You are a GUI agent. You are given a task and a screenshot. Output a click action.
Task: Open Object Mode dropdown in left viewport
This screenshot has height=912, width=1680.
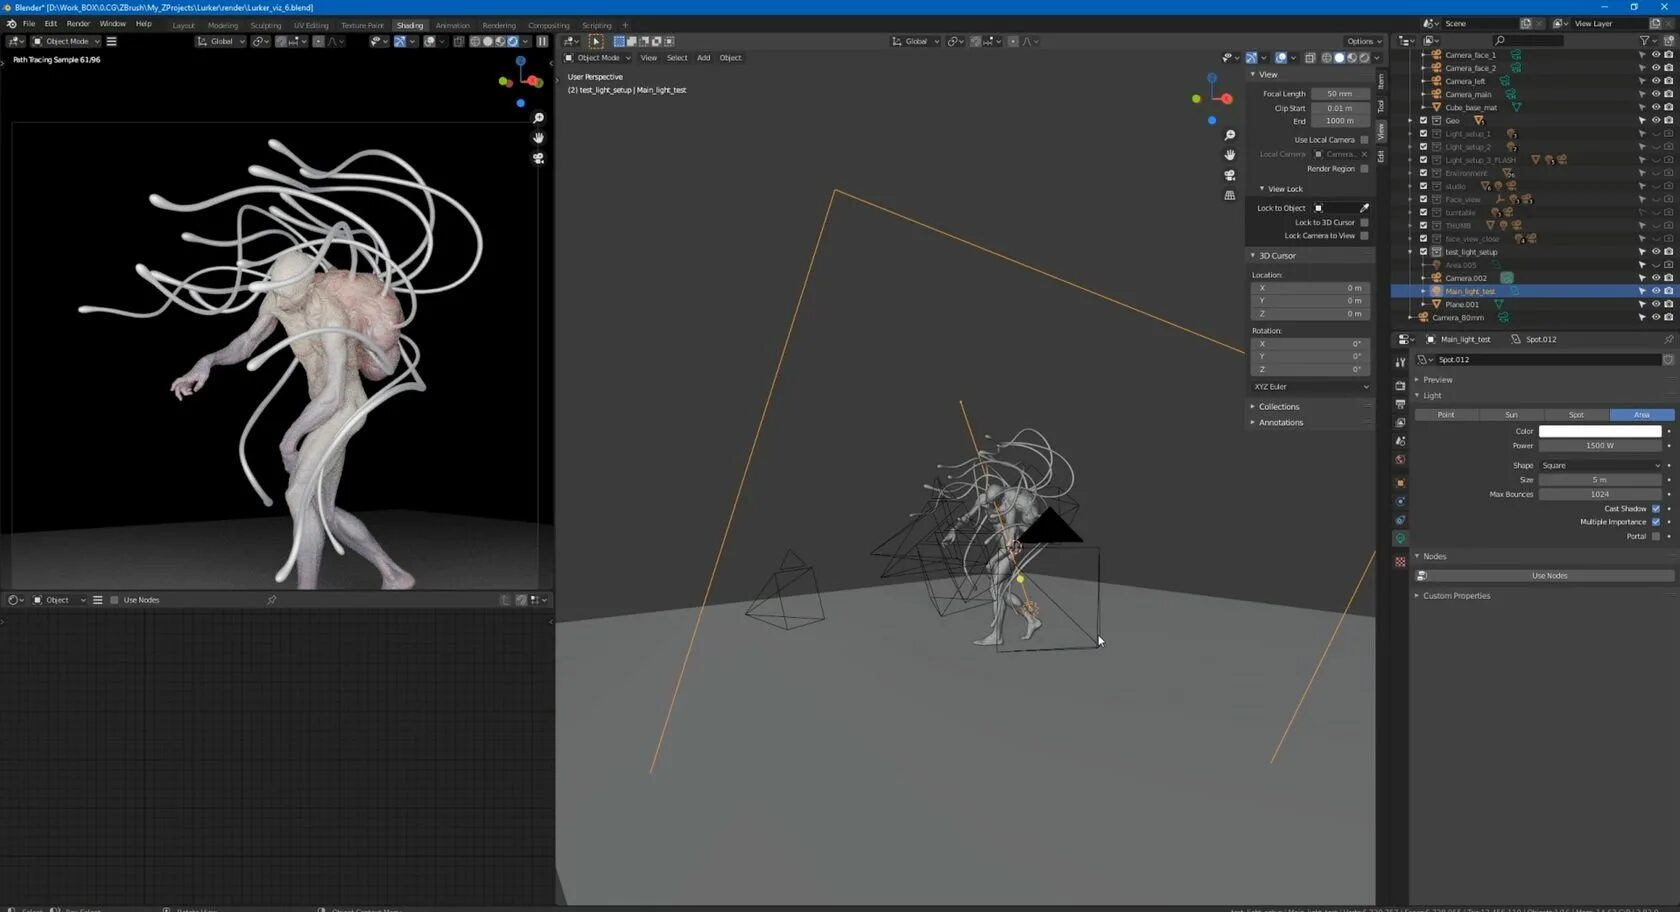(x=66, y=41)
